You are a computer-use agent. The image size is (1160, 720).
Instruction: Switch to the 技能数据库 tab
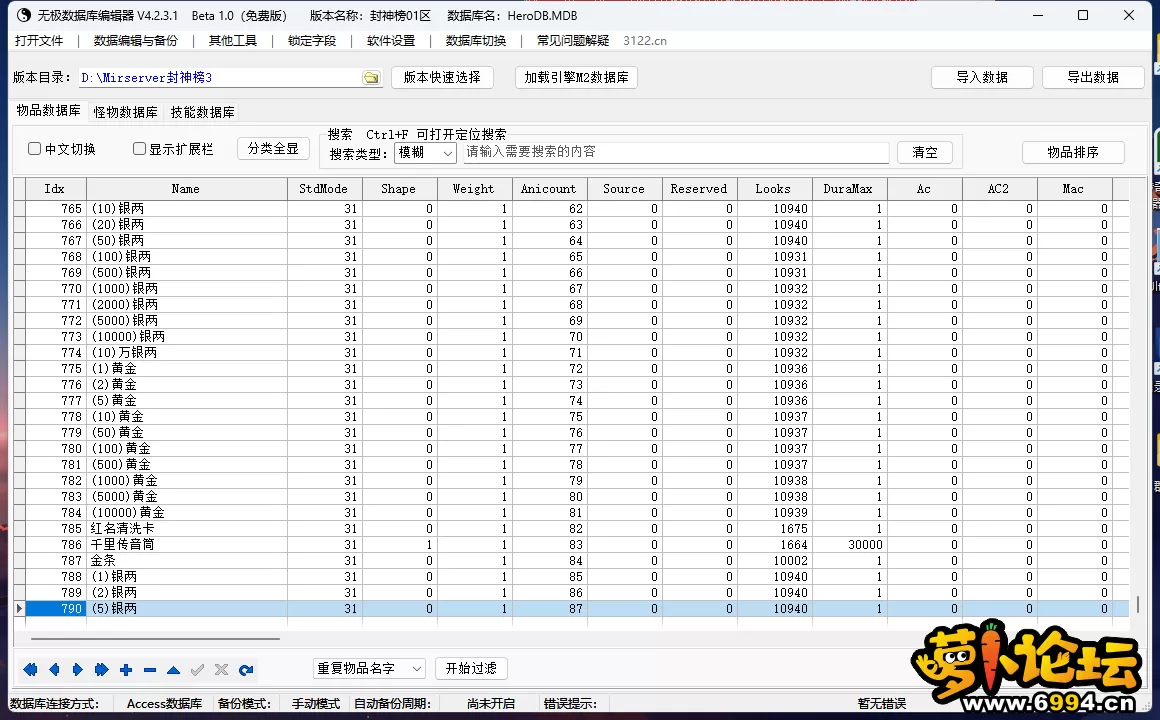click(x=203, y=112)
